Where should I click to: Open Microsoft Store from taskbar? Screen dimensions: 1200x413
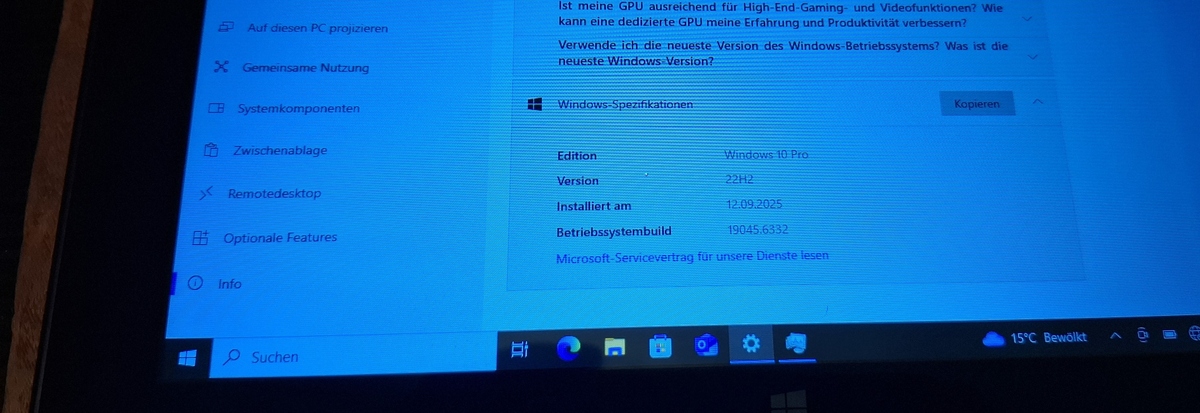tap(661, 347)
